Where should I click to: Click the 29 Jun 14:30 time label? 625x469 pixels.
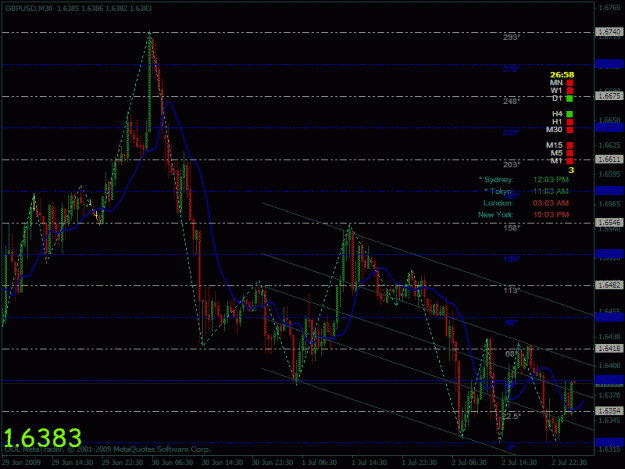click(72, 462)
